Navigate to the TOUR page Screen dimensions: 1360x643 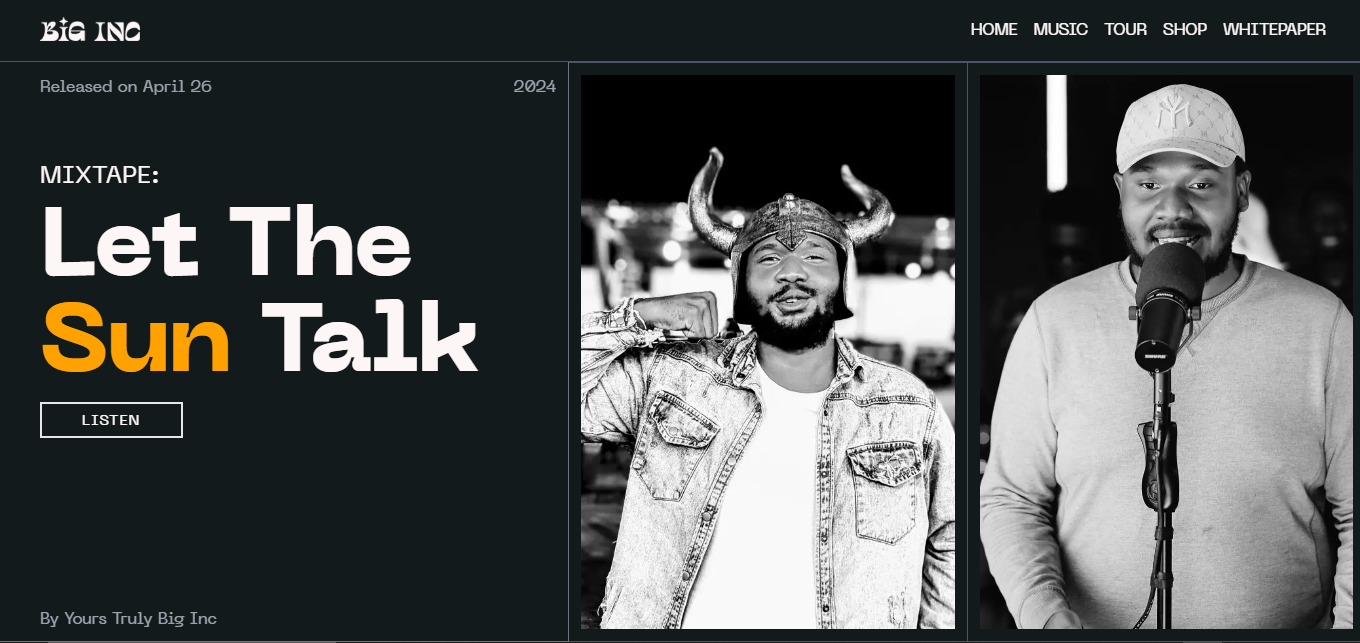[x=1125, y=30]
